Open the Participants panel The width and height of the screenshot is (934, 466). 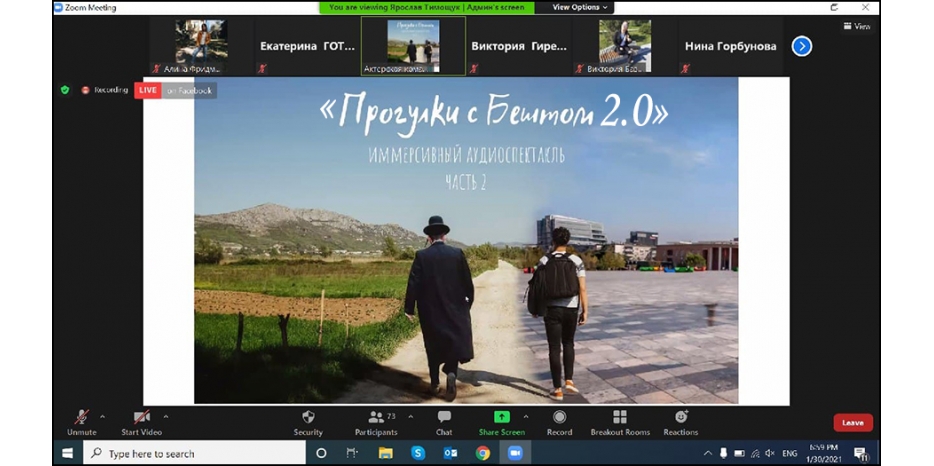click(376, 423)
